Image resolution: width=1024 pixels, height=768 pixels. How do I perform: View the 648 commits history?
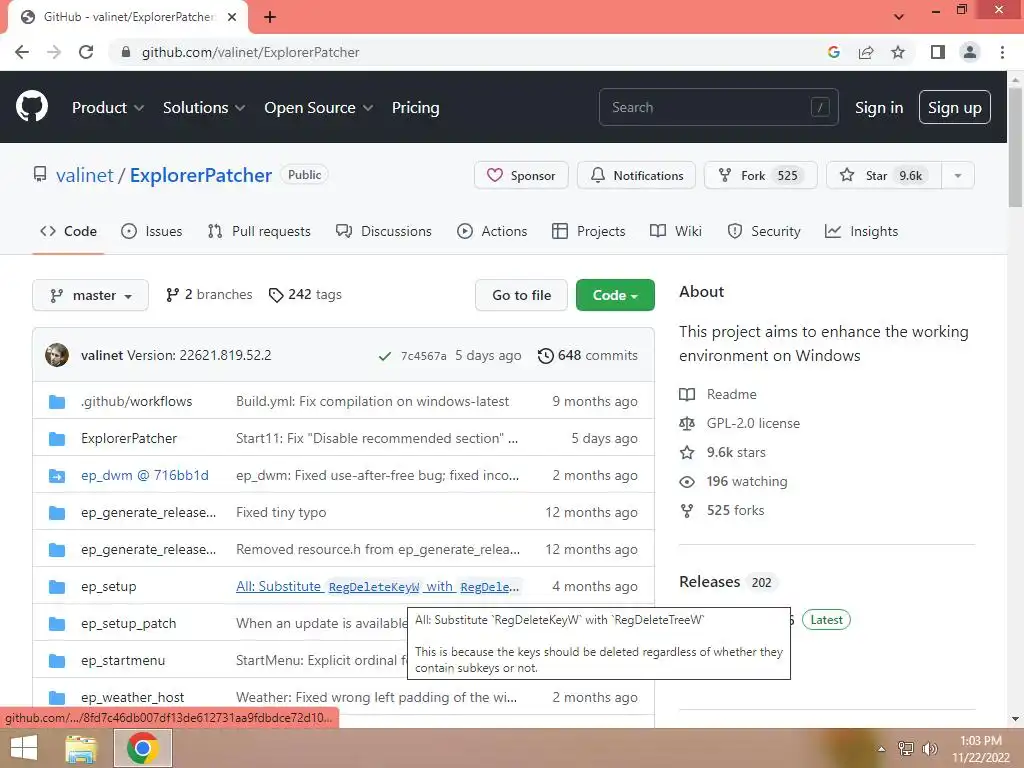pyautogui.click(x=588, y=355)
